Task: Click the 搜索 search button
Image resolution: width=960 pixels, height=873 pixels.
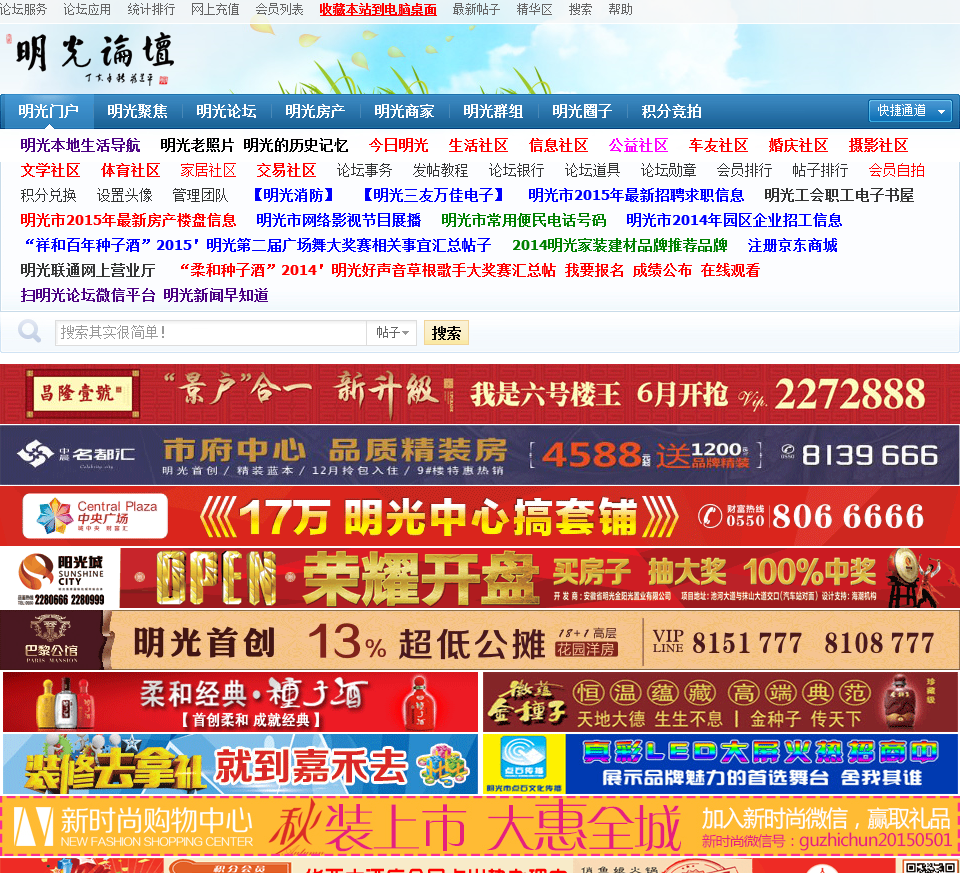Action: pos(446,332)
